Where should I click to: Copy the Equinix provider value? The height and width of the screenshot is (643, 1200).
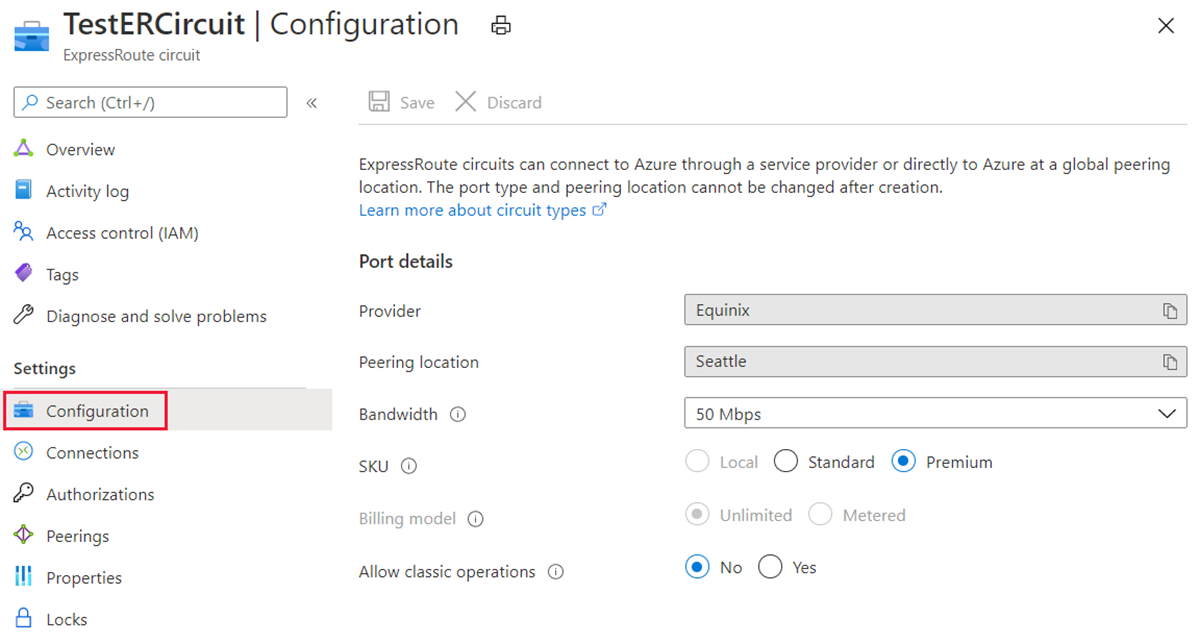[x=1170, y=311]
